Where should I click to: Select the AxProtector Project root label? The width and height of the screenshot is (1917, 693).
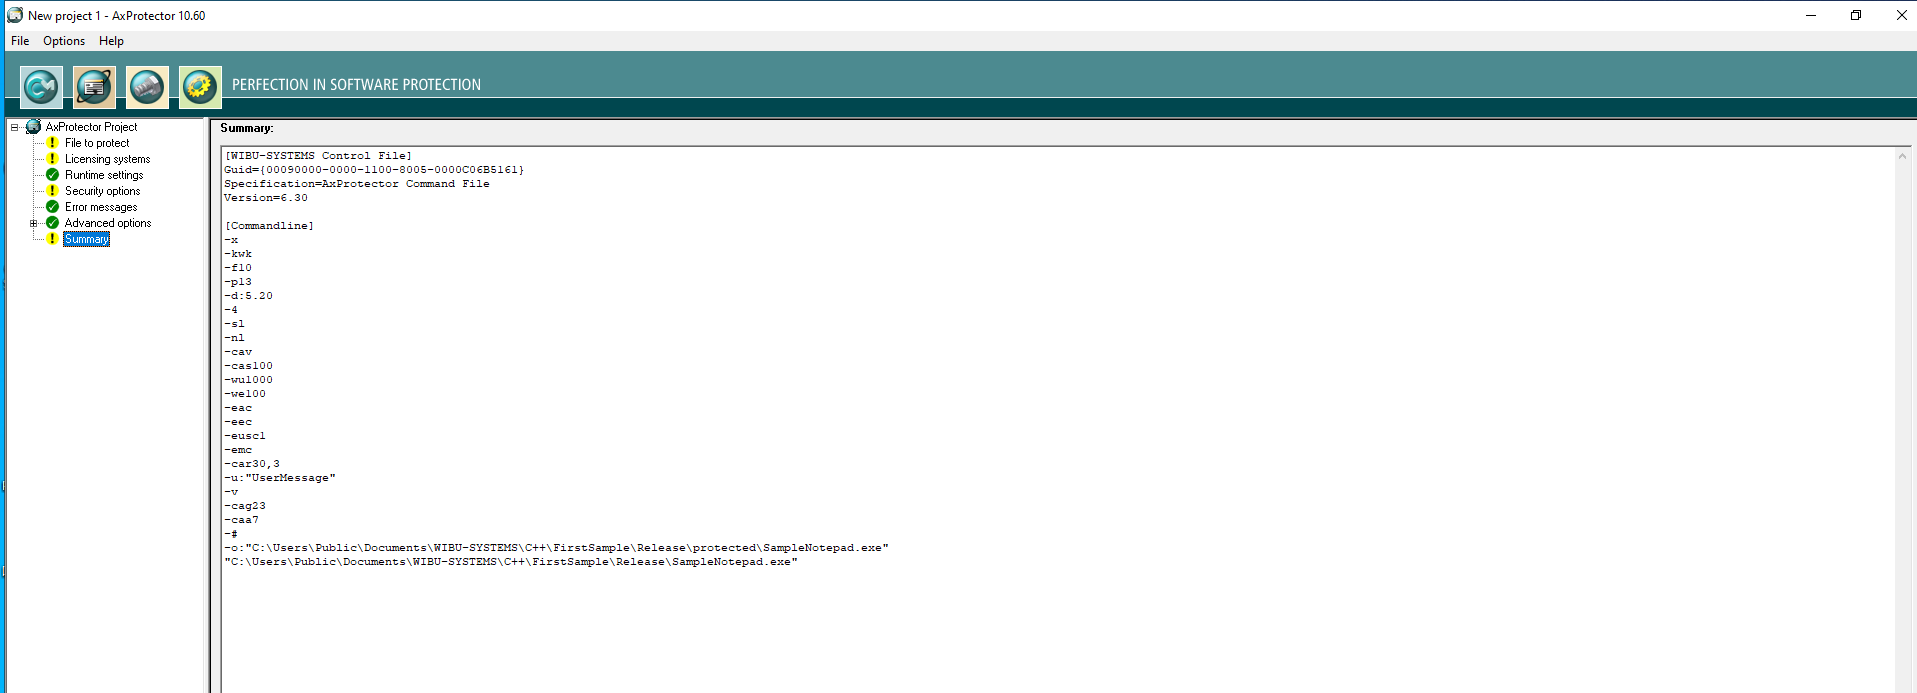click(91, 127)
